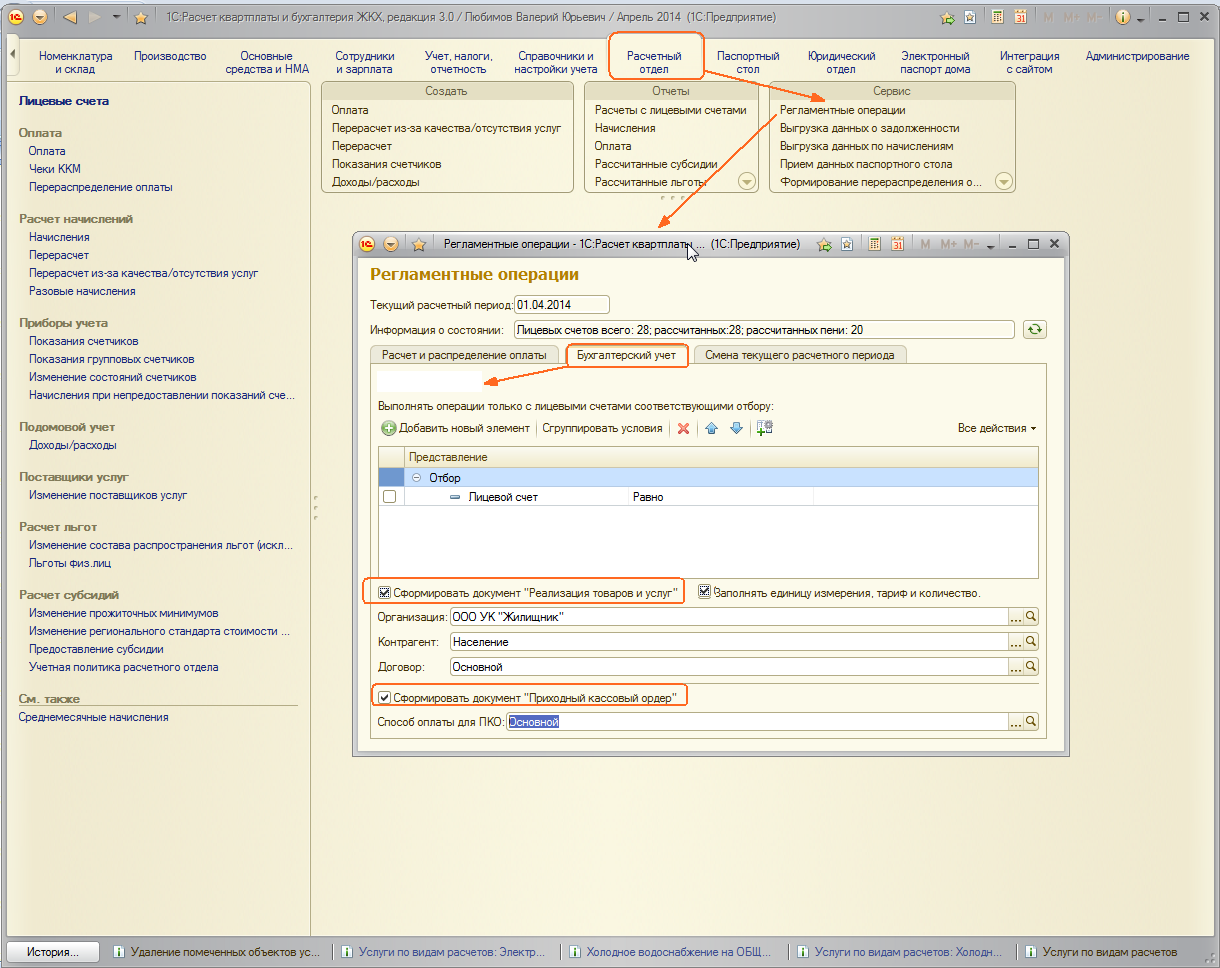Viewport: 1220px width, 968px height.
Task: Switch to Смена текущего расчетного периода tab
Action: pos(800,355)
